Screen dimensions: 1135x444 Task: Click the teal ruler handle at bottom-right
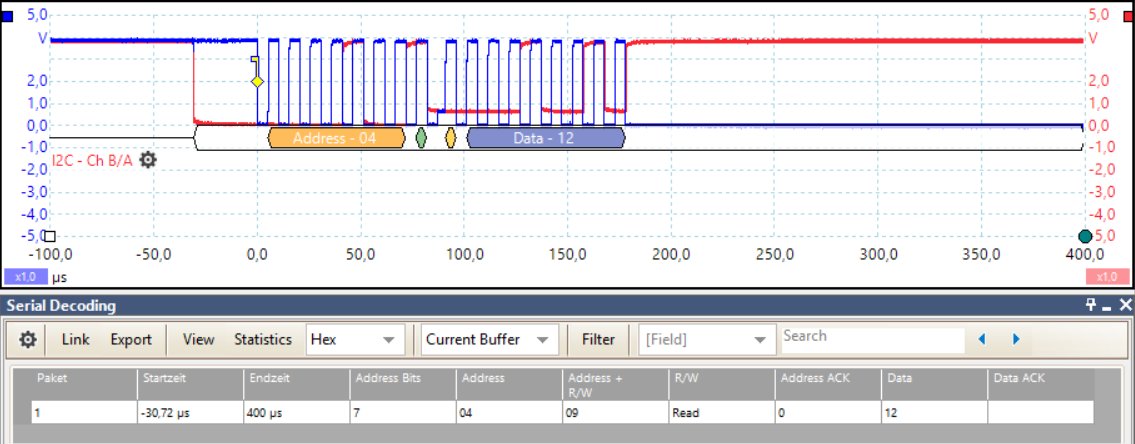(1084, 236)
